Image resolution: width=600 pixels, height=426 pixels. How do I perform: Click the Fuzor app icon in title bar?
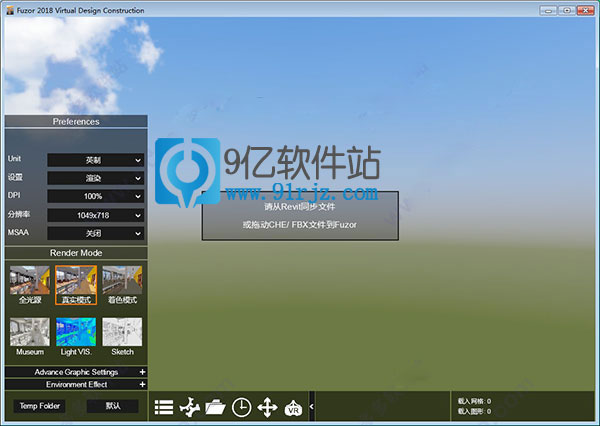pyautogui.click(x=10, y=10)
